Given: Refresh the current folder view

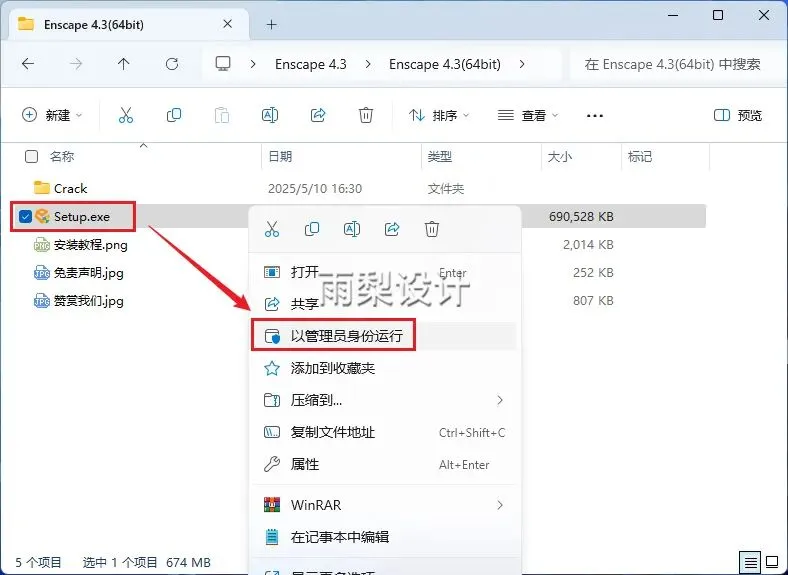Looking at the screenshot, I should coord(172,64).
